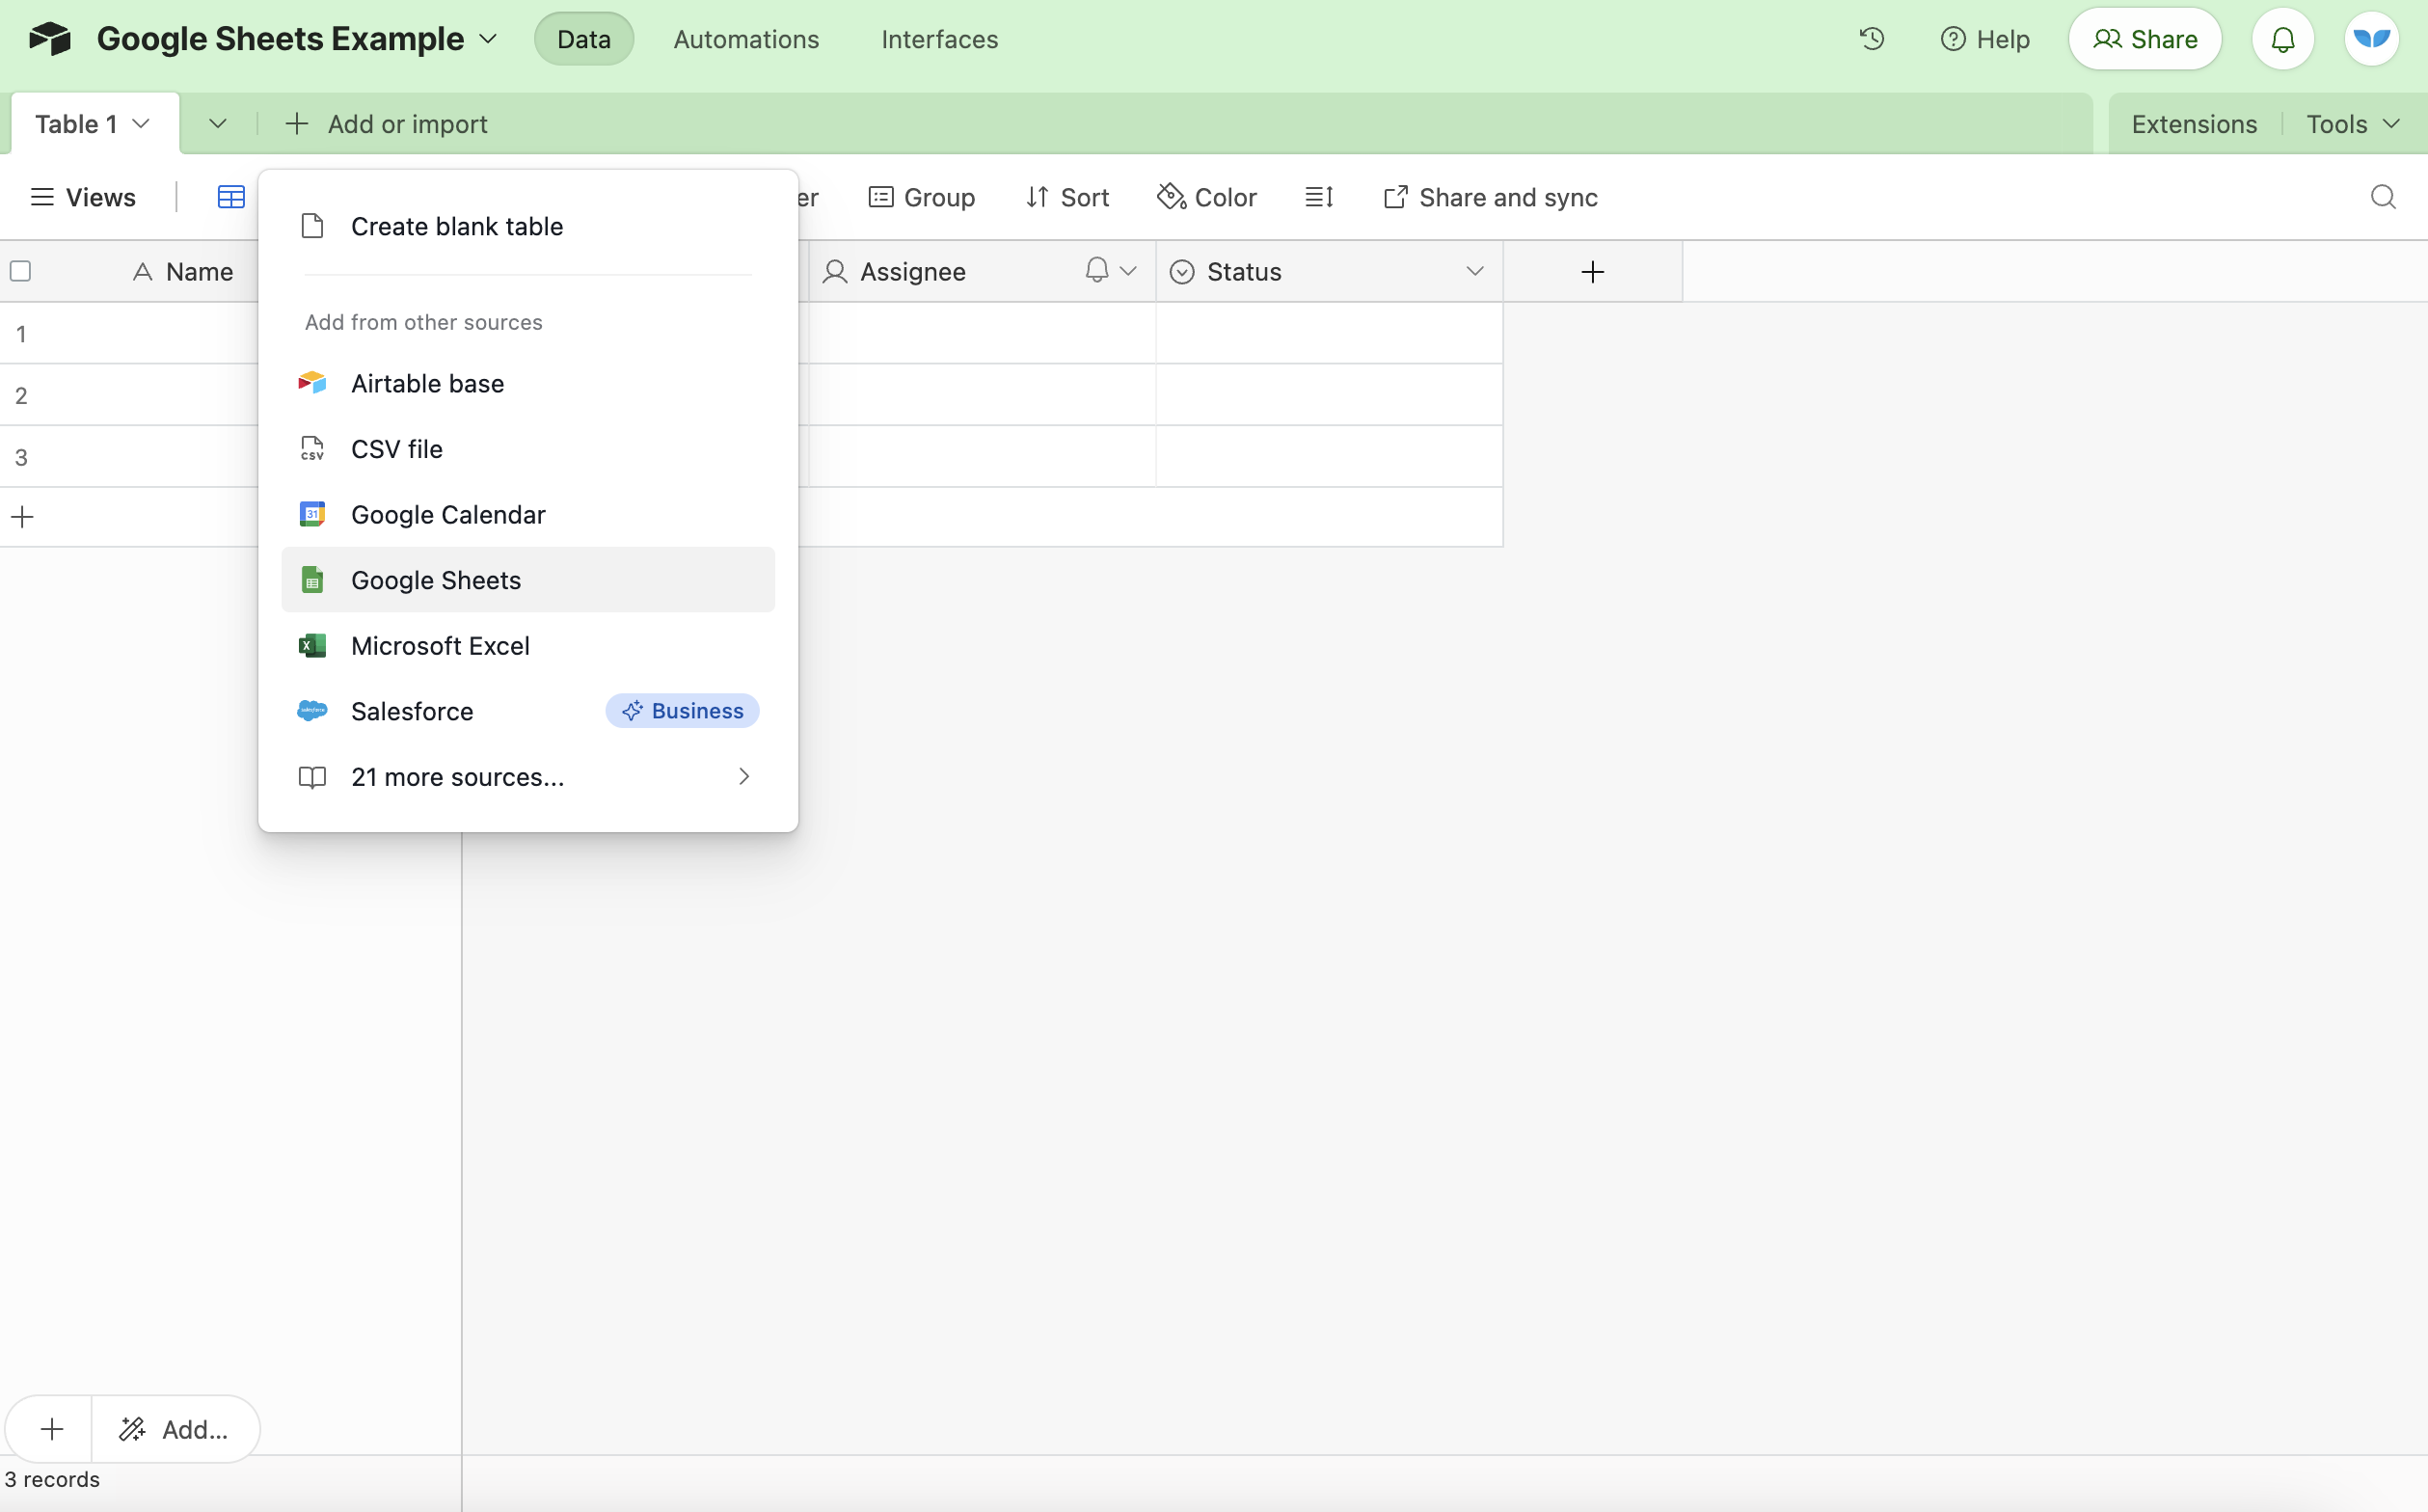This screenshot has height=1512, width=2428.
Task: Click the Salesforce cloud icon
Action: (312, 711)
